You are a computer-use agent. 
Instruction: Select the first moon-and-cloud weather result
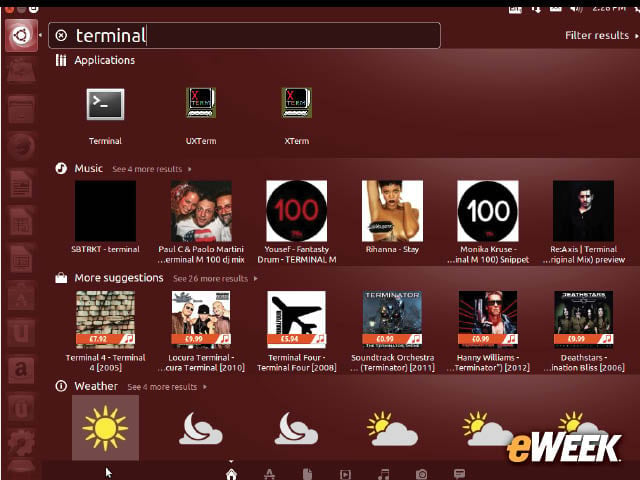point(201,429)
